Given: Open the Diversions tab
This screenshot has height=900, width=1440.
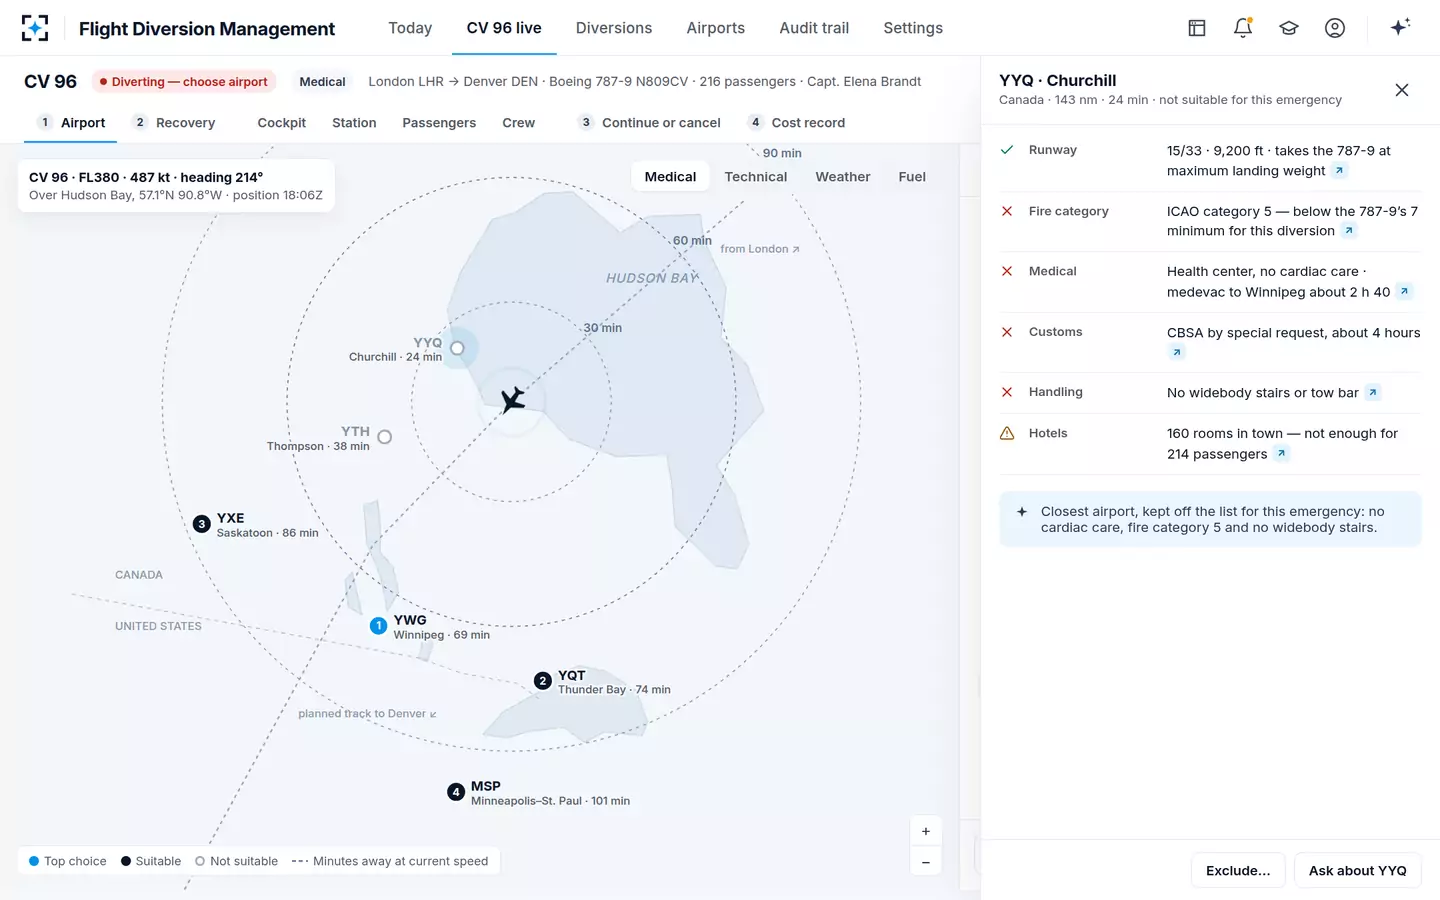Looking at the screenshot, I should tap(614, 28).
